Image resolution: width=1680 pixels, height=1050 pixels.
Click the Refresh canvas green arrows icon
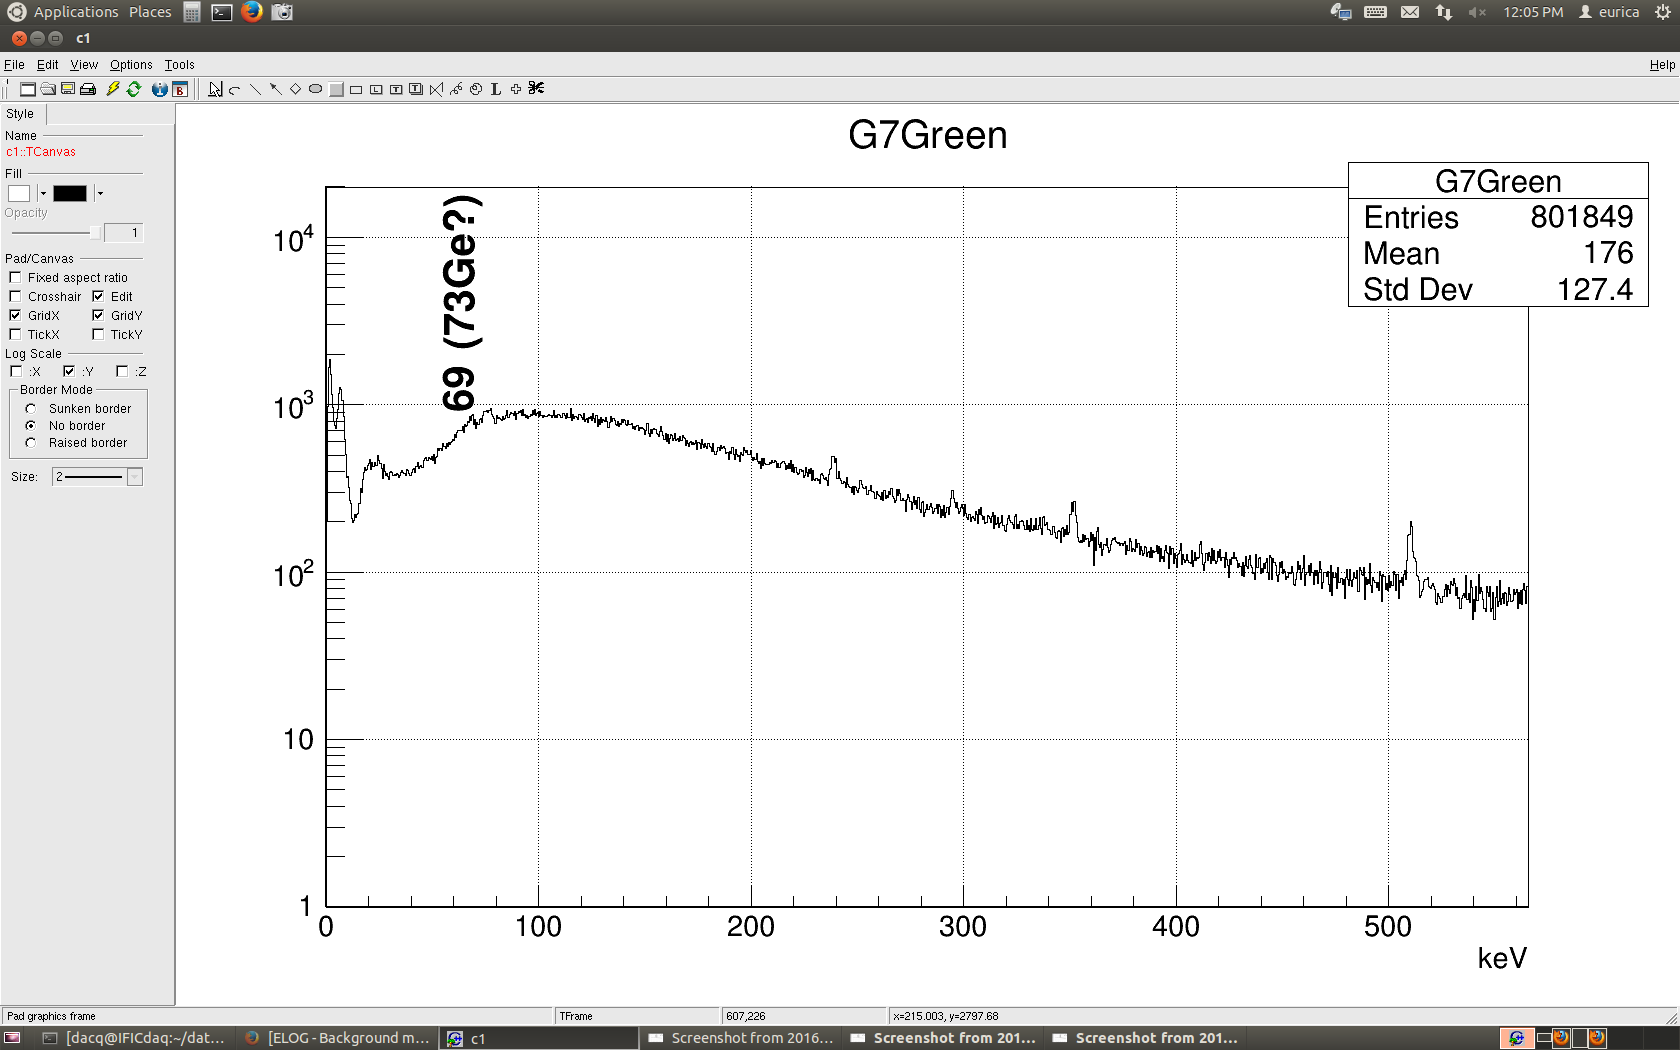134,89
